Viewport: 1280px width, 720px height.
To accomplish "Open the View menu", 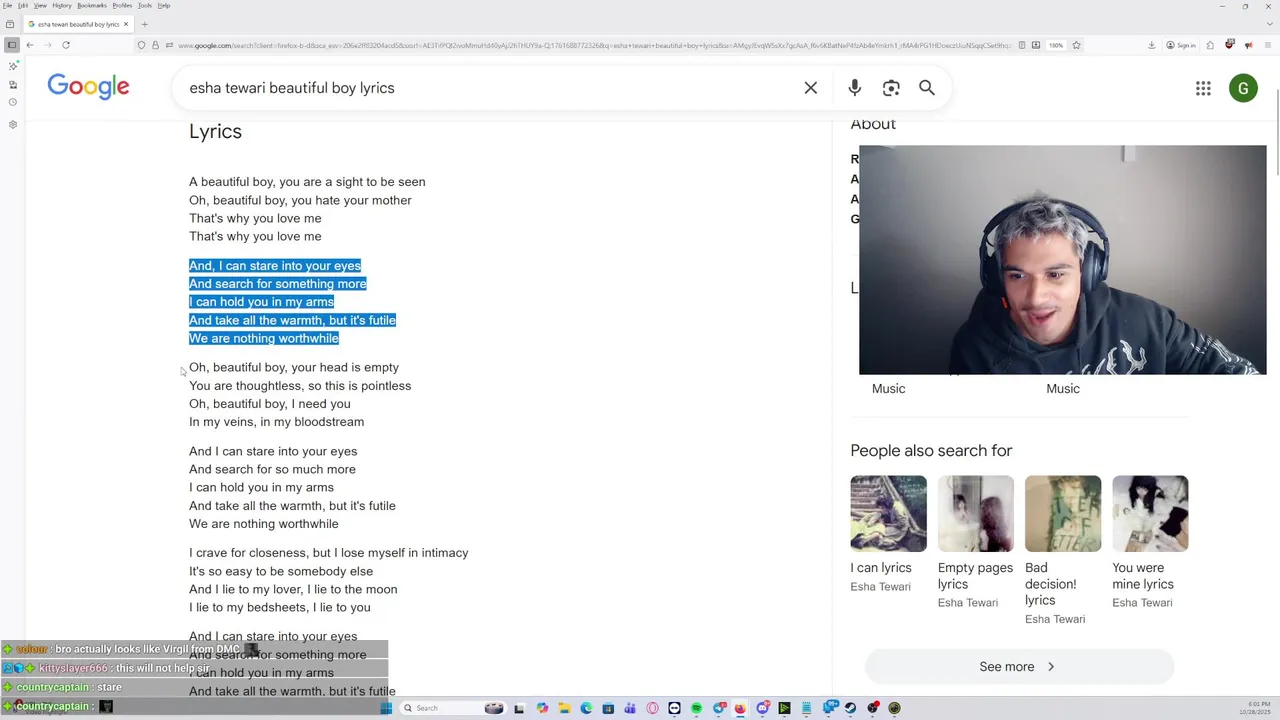I will tap(40, 5).
